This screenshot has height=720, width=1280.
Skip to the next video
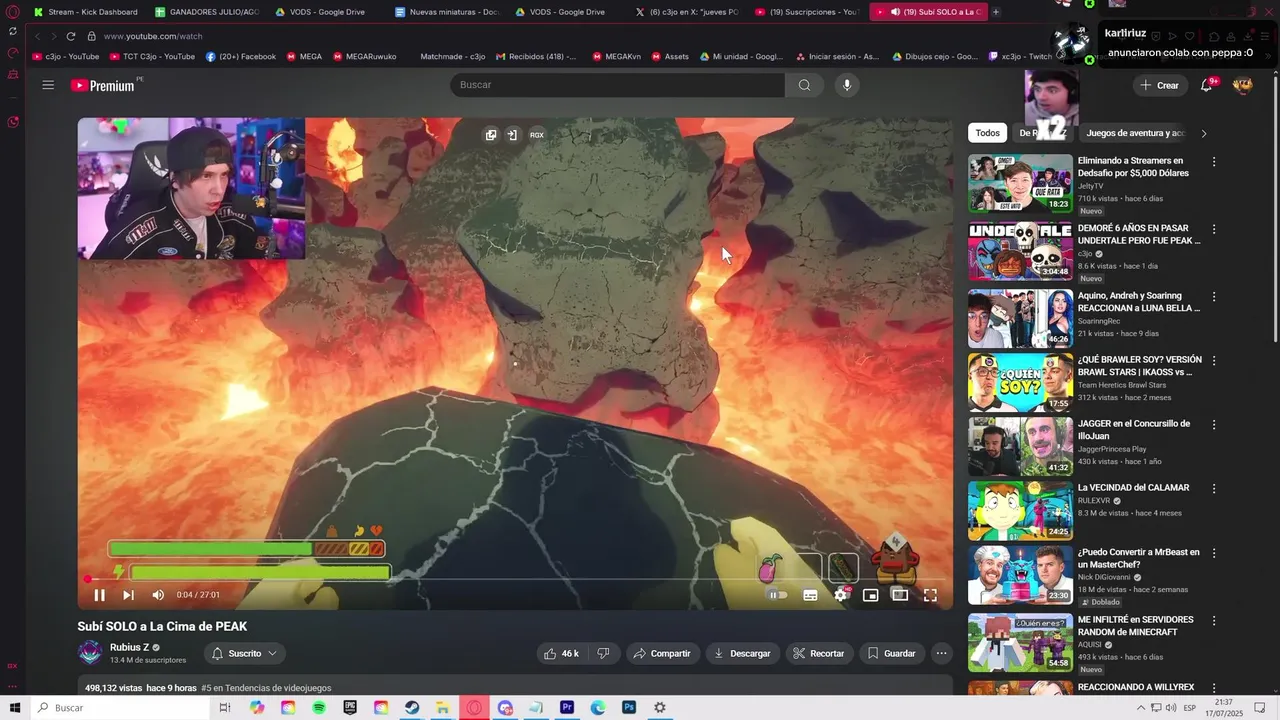click(x=128, y=595)
